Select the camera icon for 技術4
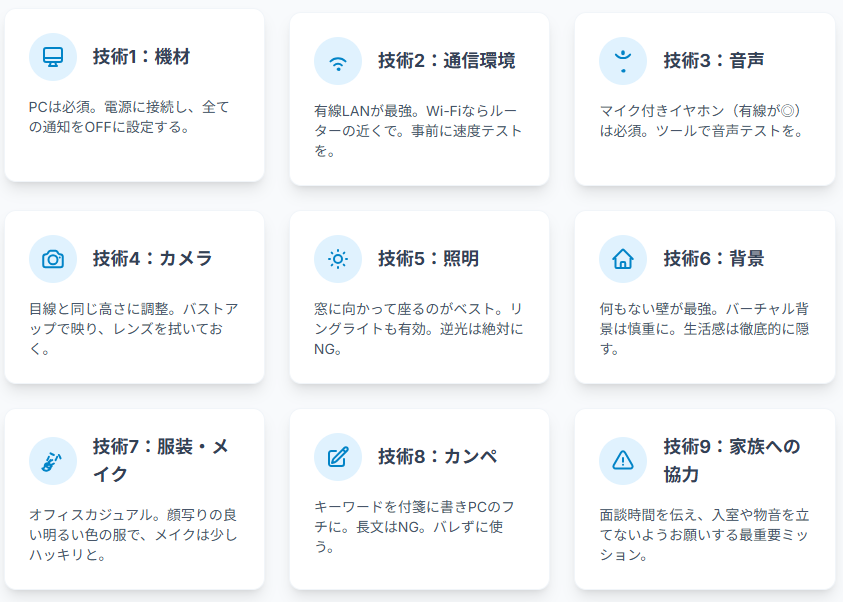The height and width of the screenshot is (602, 843). pos(53,259)
